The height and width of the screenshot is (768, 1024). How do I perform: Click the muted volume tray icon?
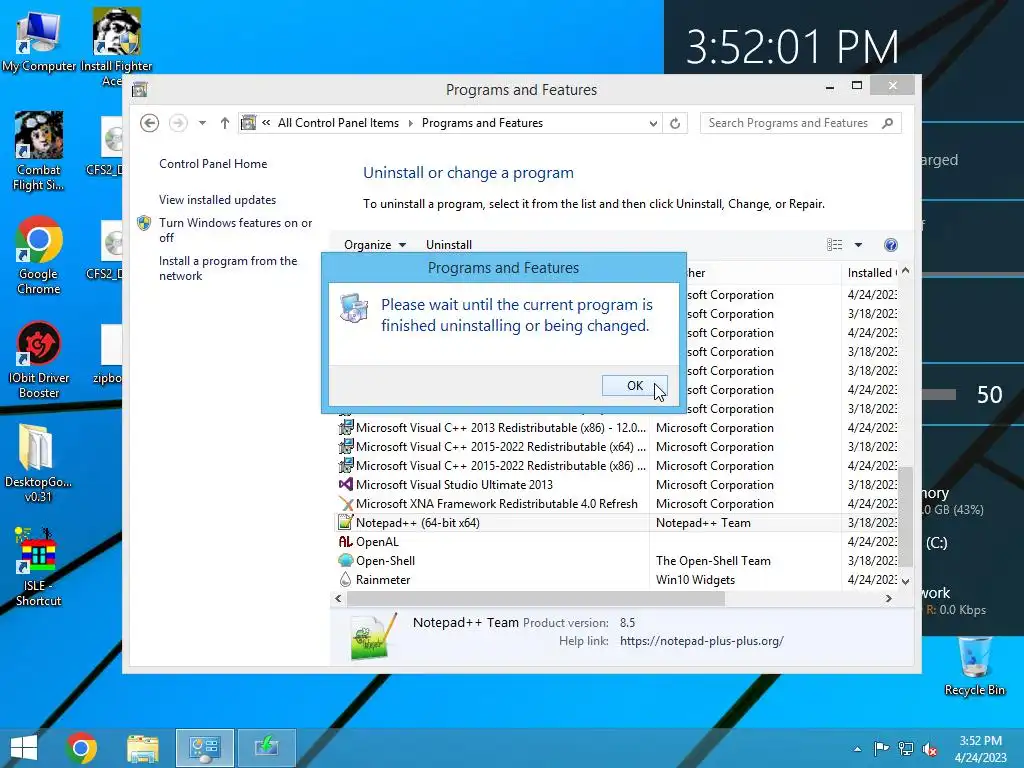pyautogui.click(x=930, y=748)
